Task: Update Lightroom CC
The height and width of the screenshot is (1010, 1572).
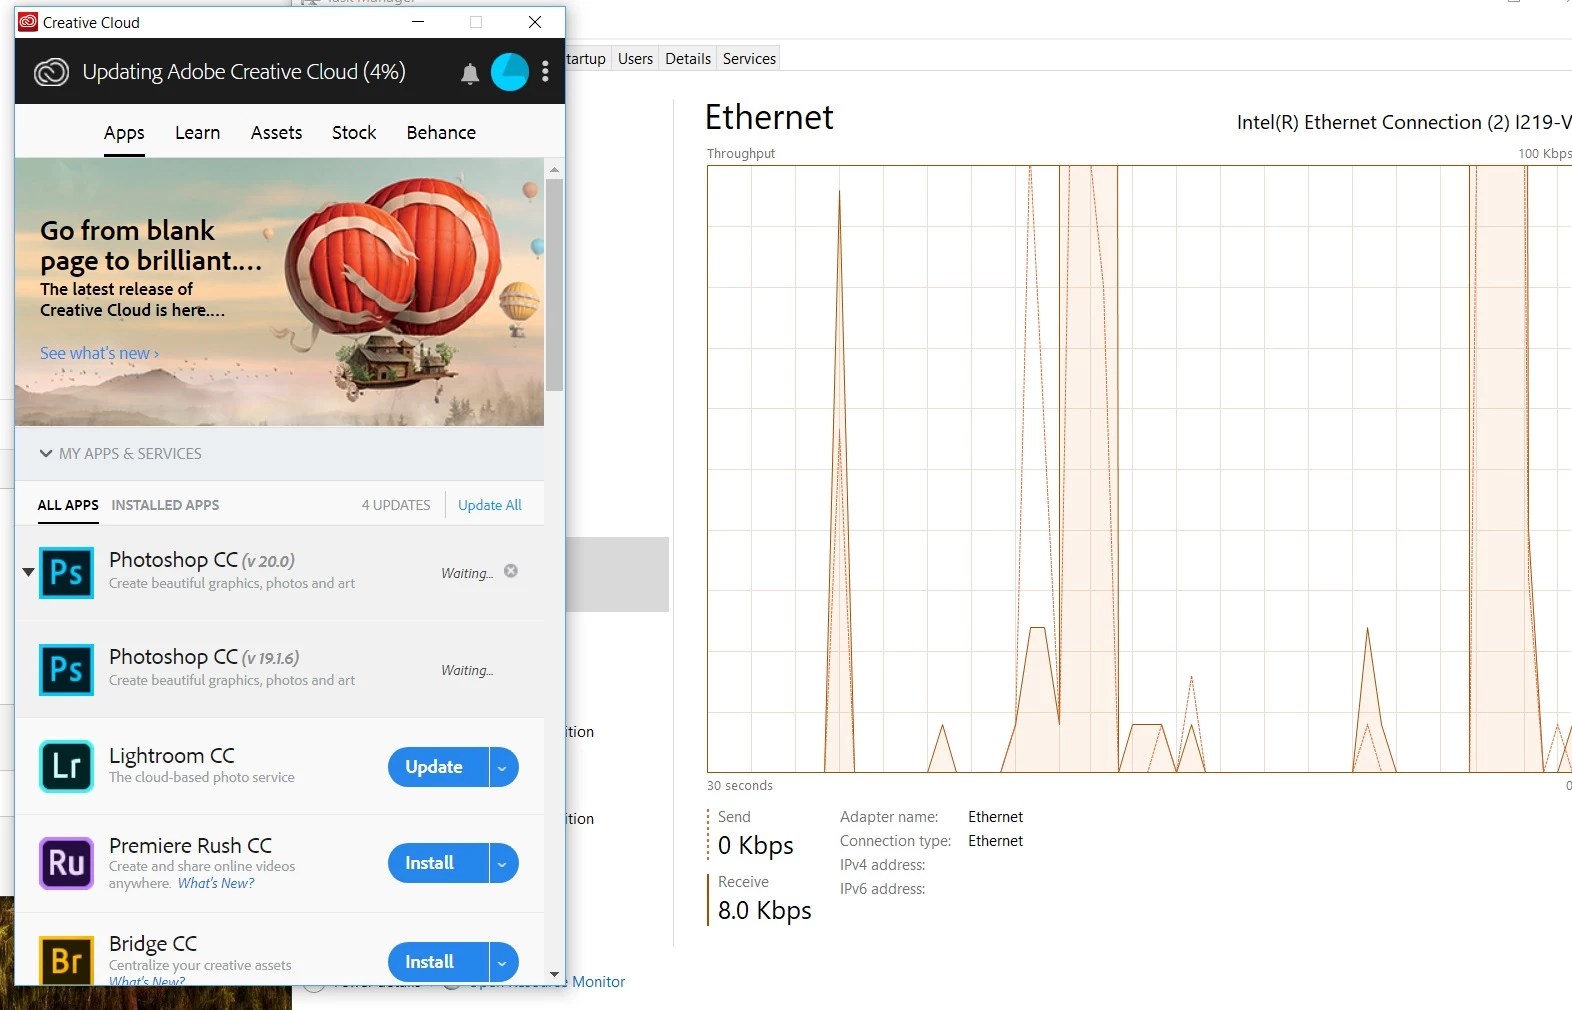Action: [x=438, y=767]
